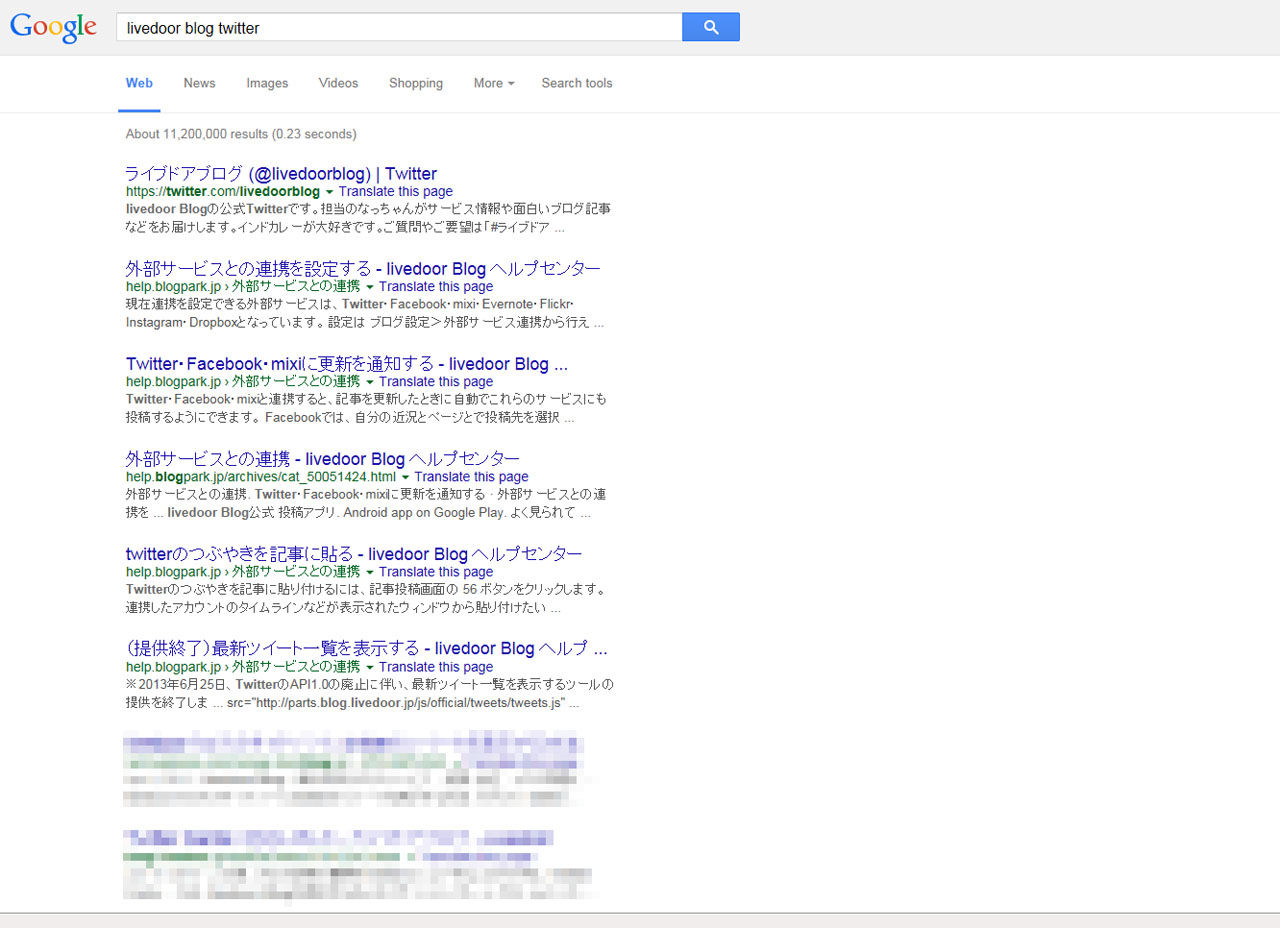Expand arrow next to archives/cat_50051424.html URL

(405, 477)
